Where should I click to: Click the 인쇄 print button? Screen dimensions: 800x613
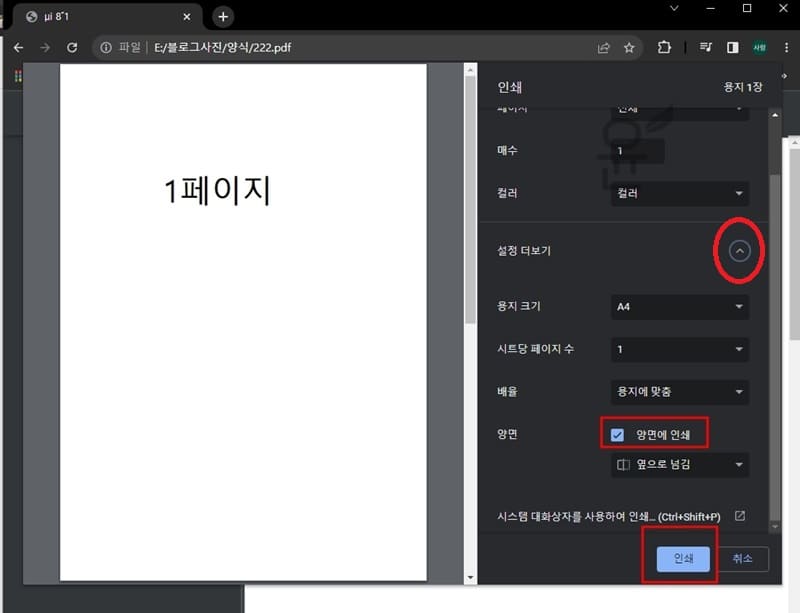683,559
